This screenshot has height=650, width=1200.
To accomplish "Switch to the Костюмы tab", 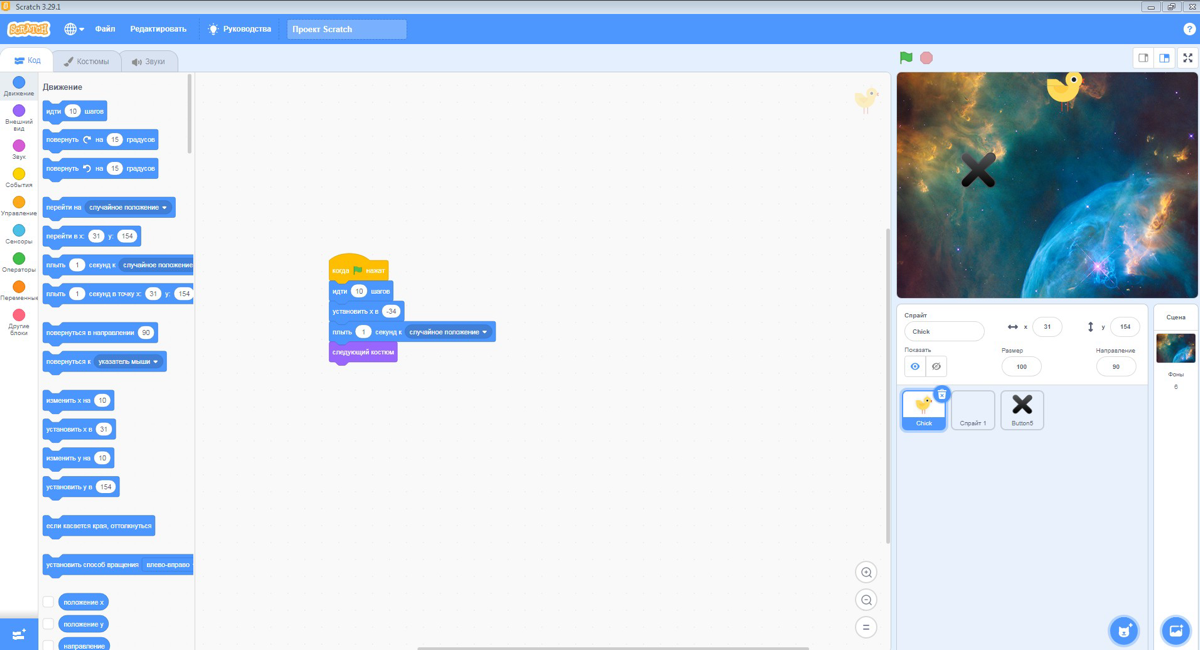I will pyautogui.click(x=87, y=61).
